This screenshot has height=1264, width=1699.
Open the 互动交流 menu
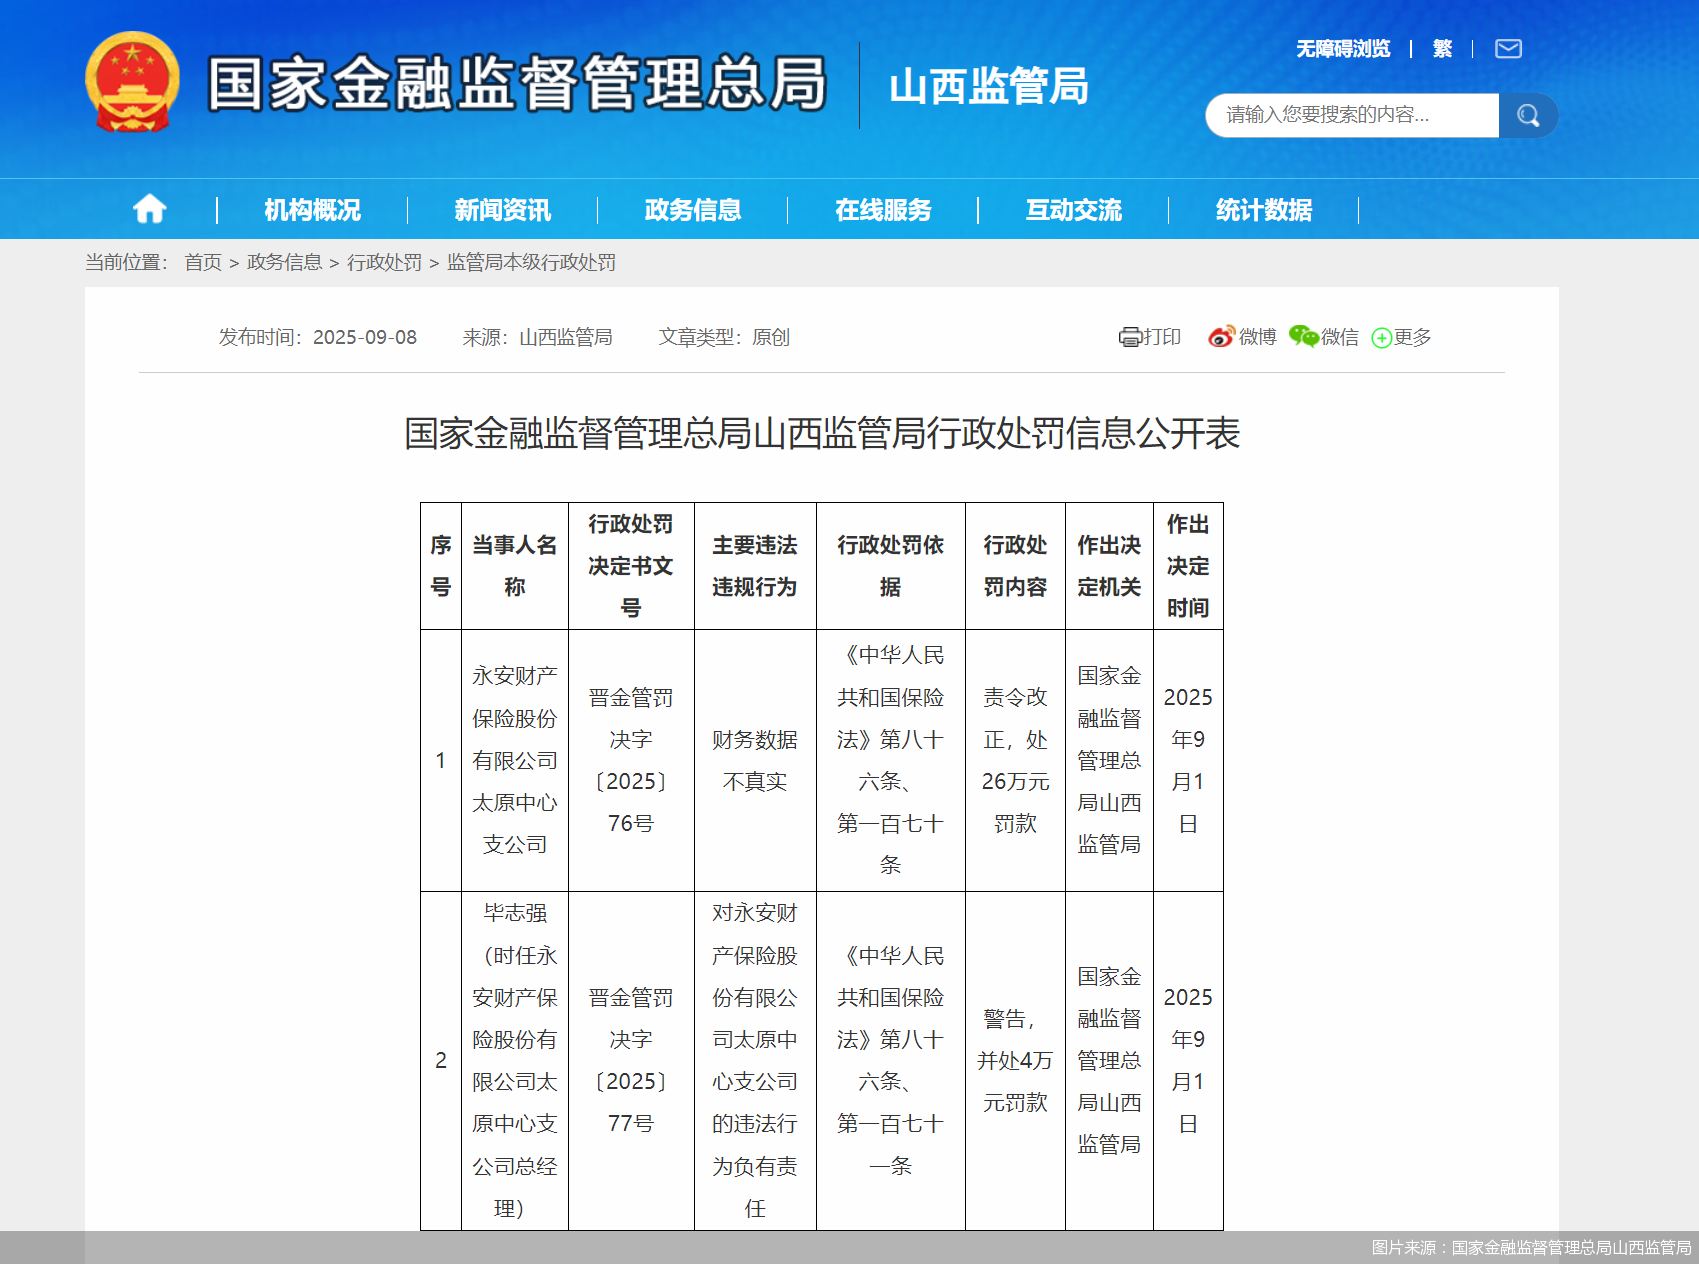[1074, 210]
